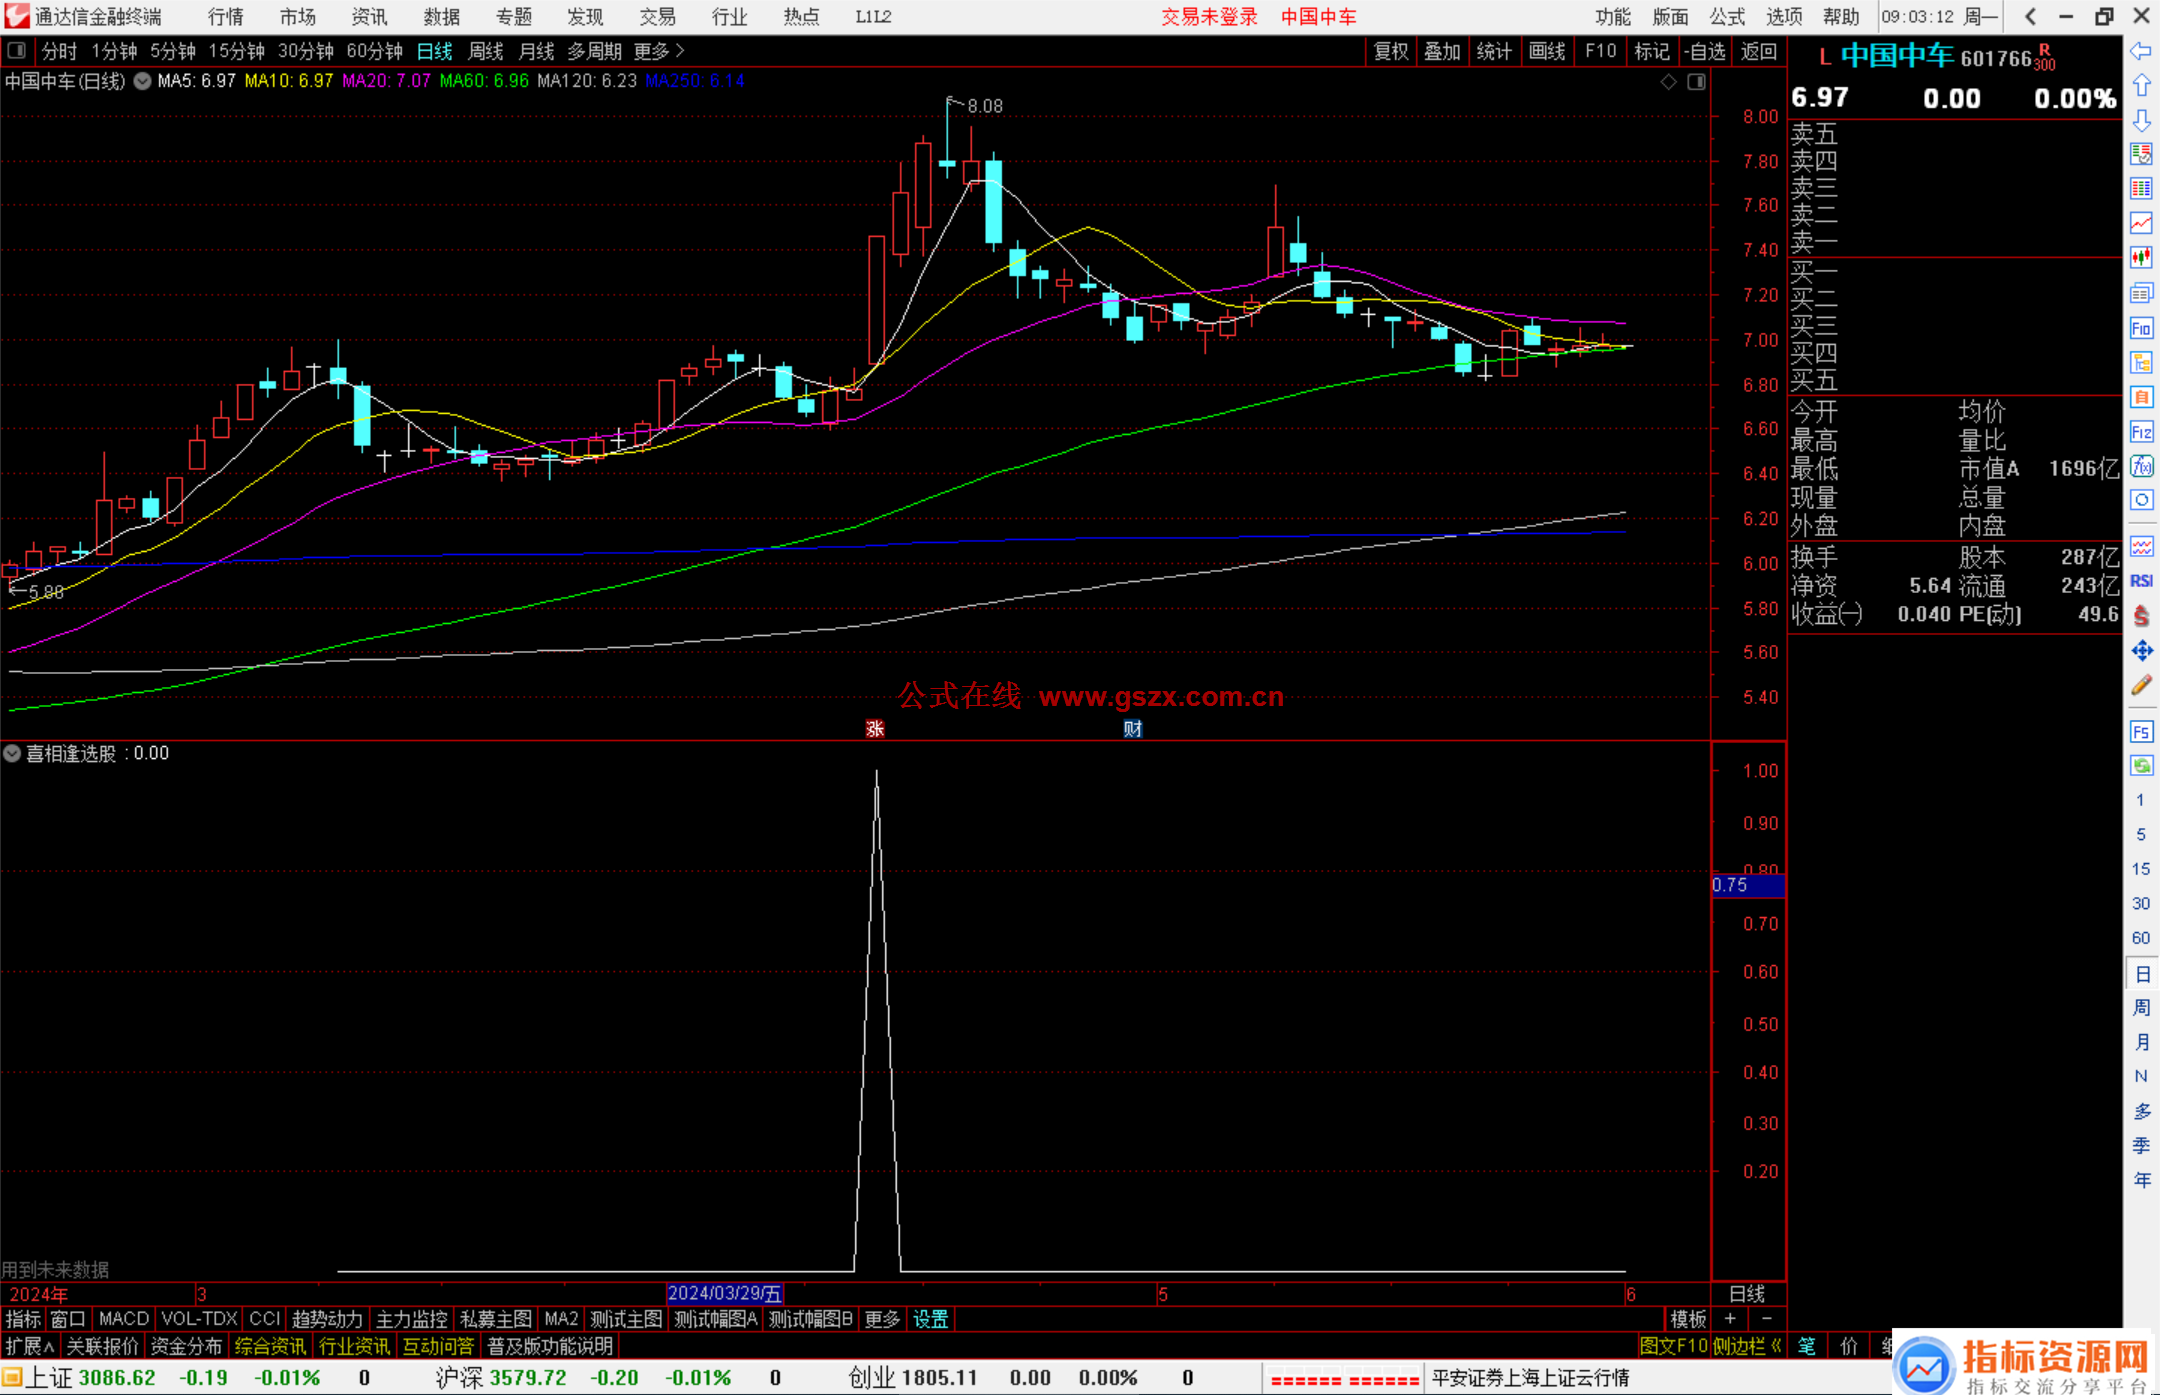Click the 涨 marker under the chart
Viewport: 2160px width, 1395px height.
click(875, 729)
